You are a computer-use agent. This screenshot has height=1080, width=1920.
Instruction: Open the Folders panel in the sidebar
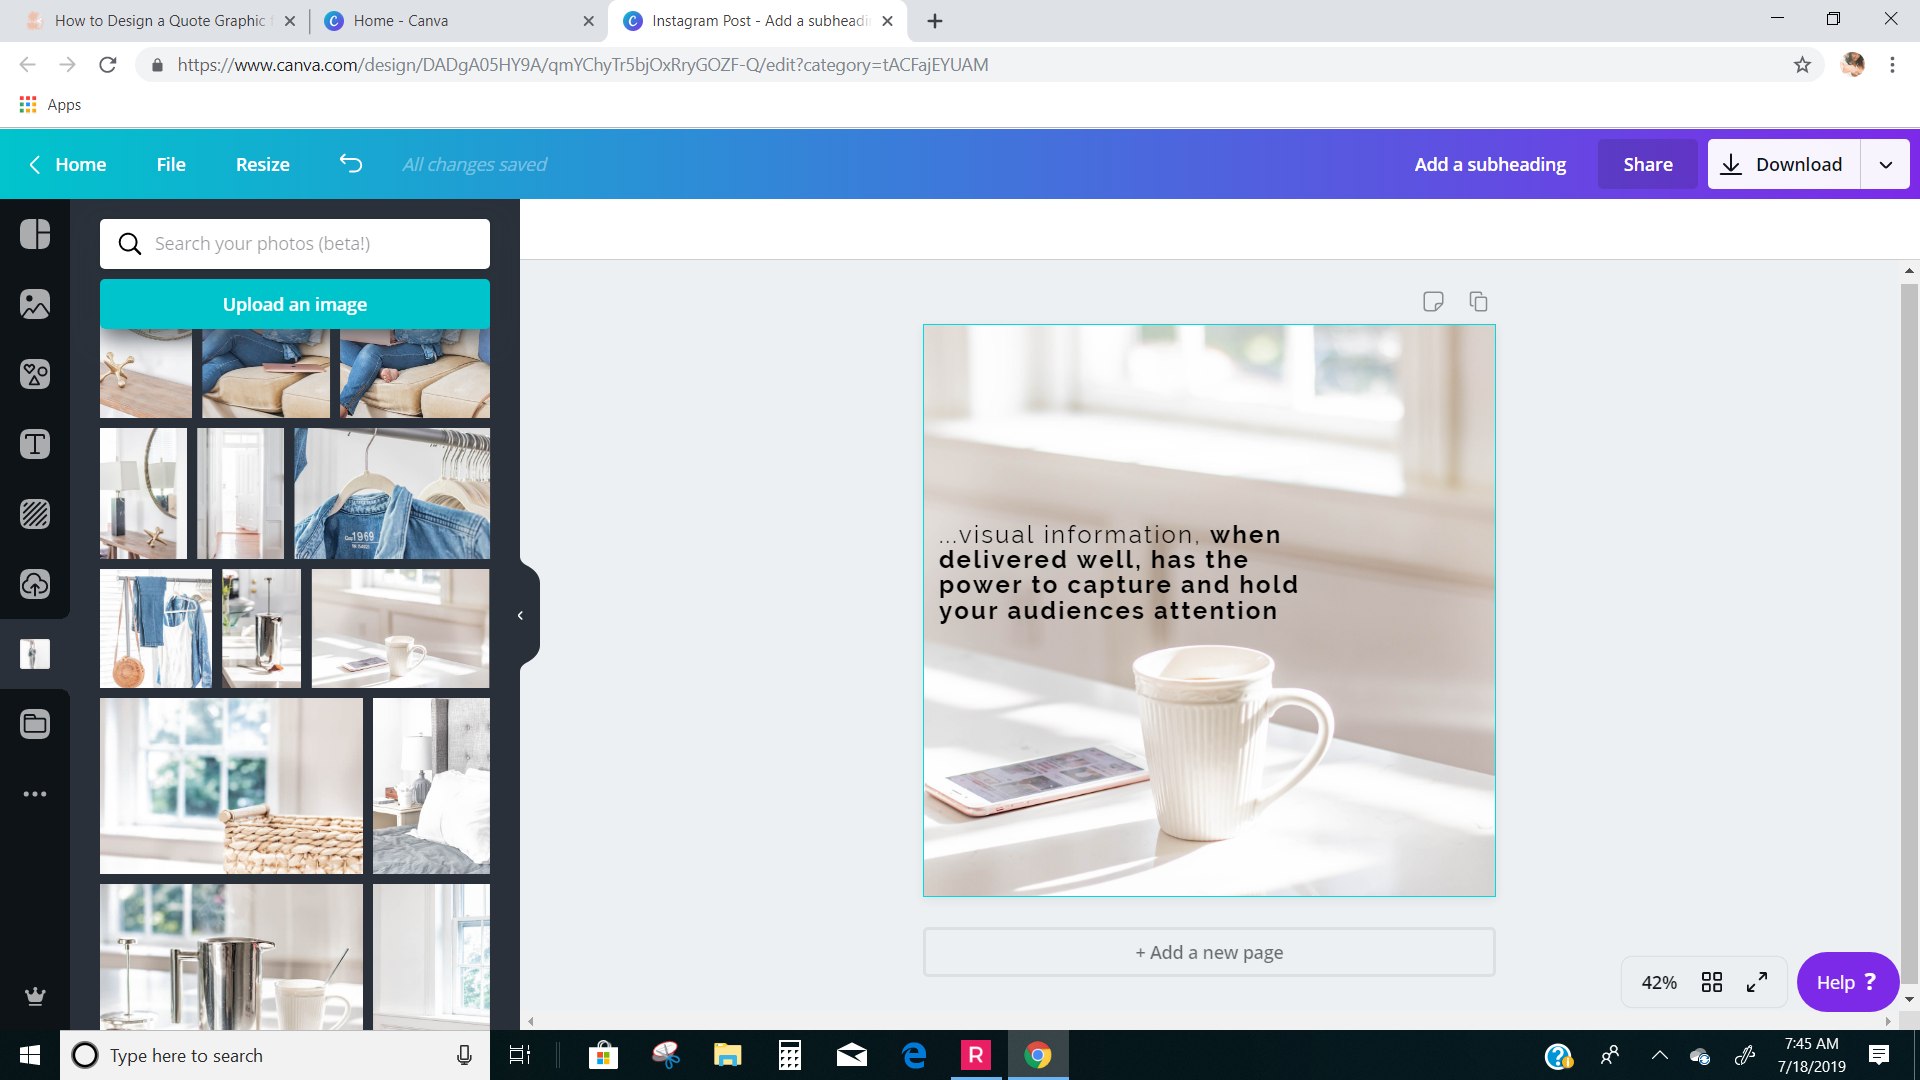[35, 724]
